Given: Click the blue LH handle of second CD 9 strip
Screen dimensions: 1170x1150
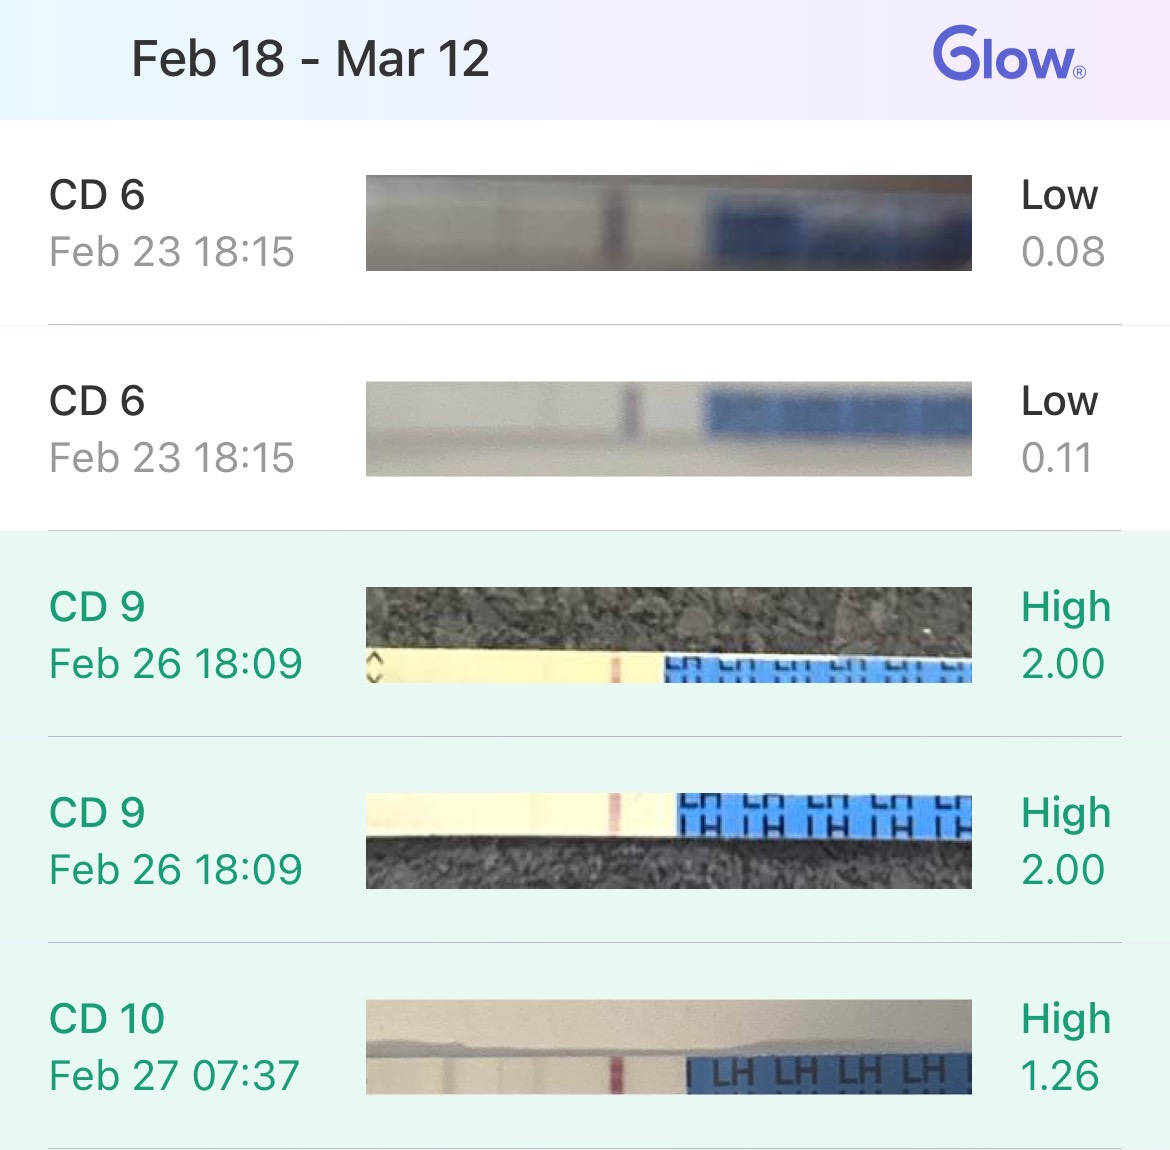Looking at the screenshot, I should (824, 816).
